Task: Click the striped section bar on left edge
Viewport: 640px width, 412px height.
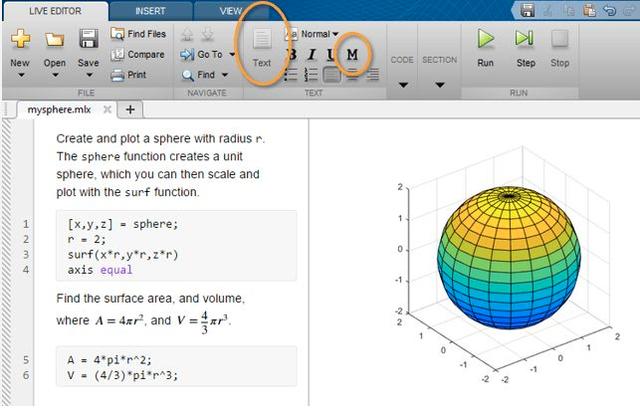Action: pos(7,262)
